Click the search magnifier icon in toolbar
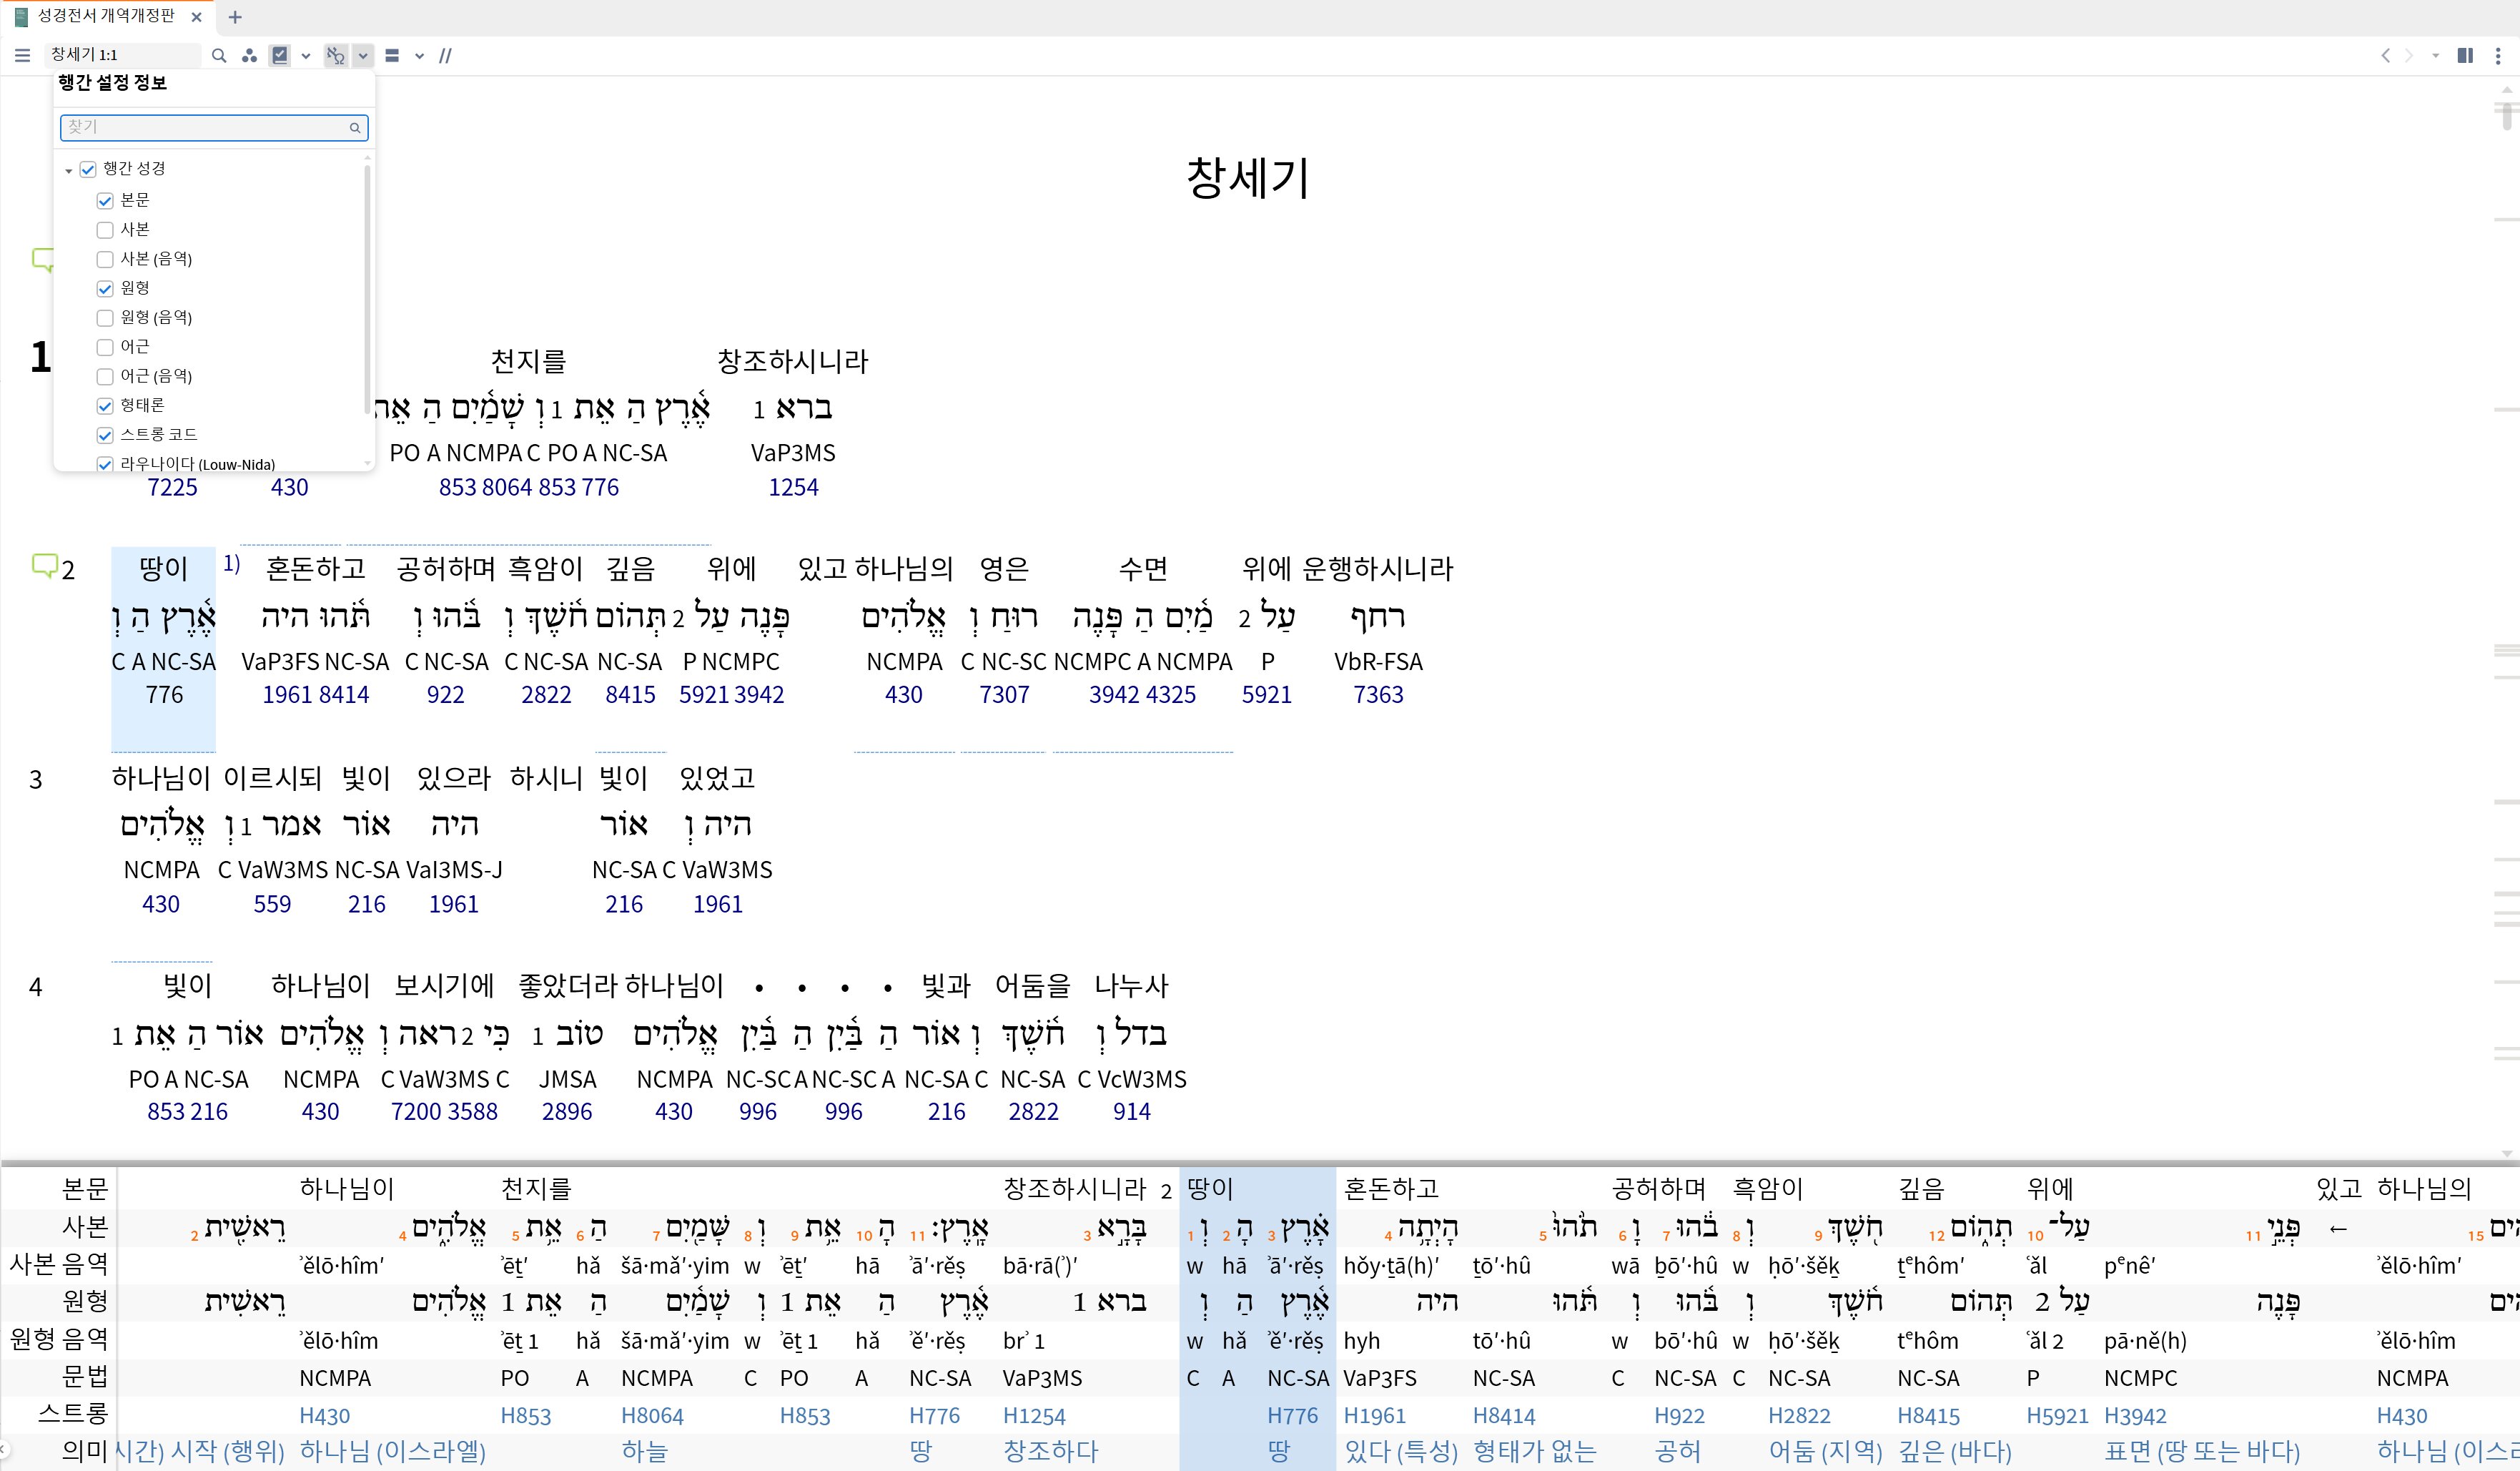The image size is (2520, 1471). tap(219, 55)
